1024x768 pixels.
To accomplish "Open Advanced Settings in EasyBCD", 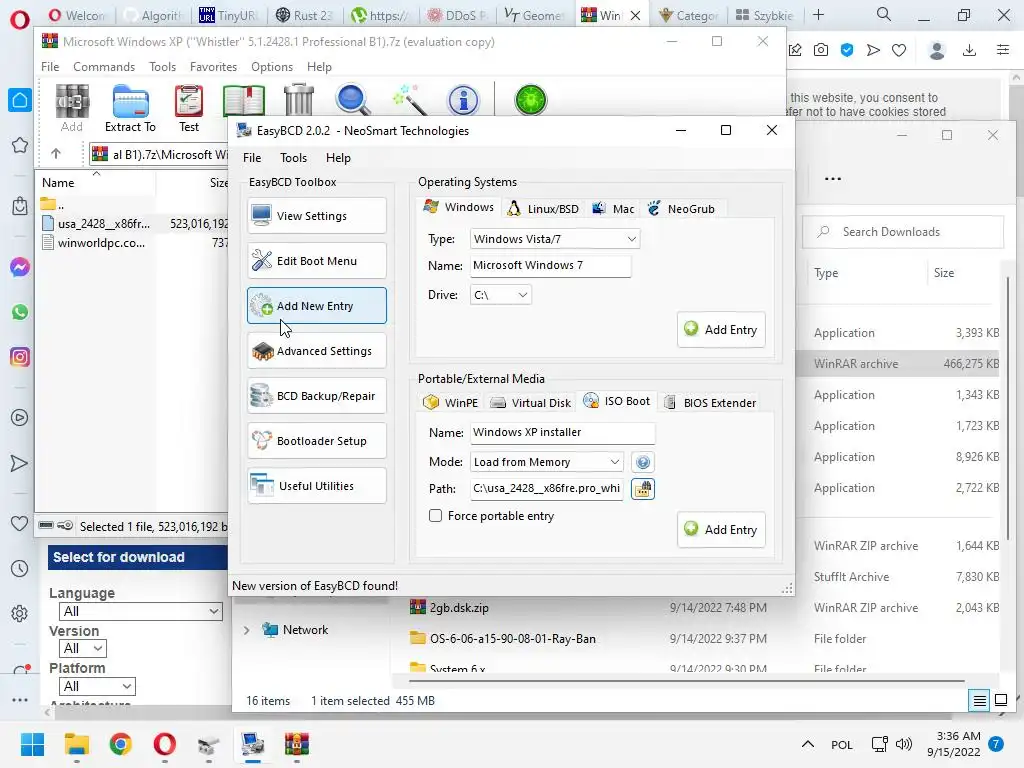I will pos(317,351).
